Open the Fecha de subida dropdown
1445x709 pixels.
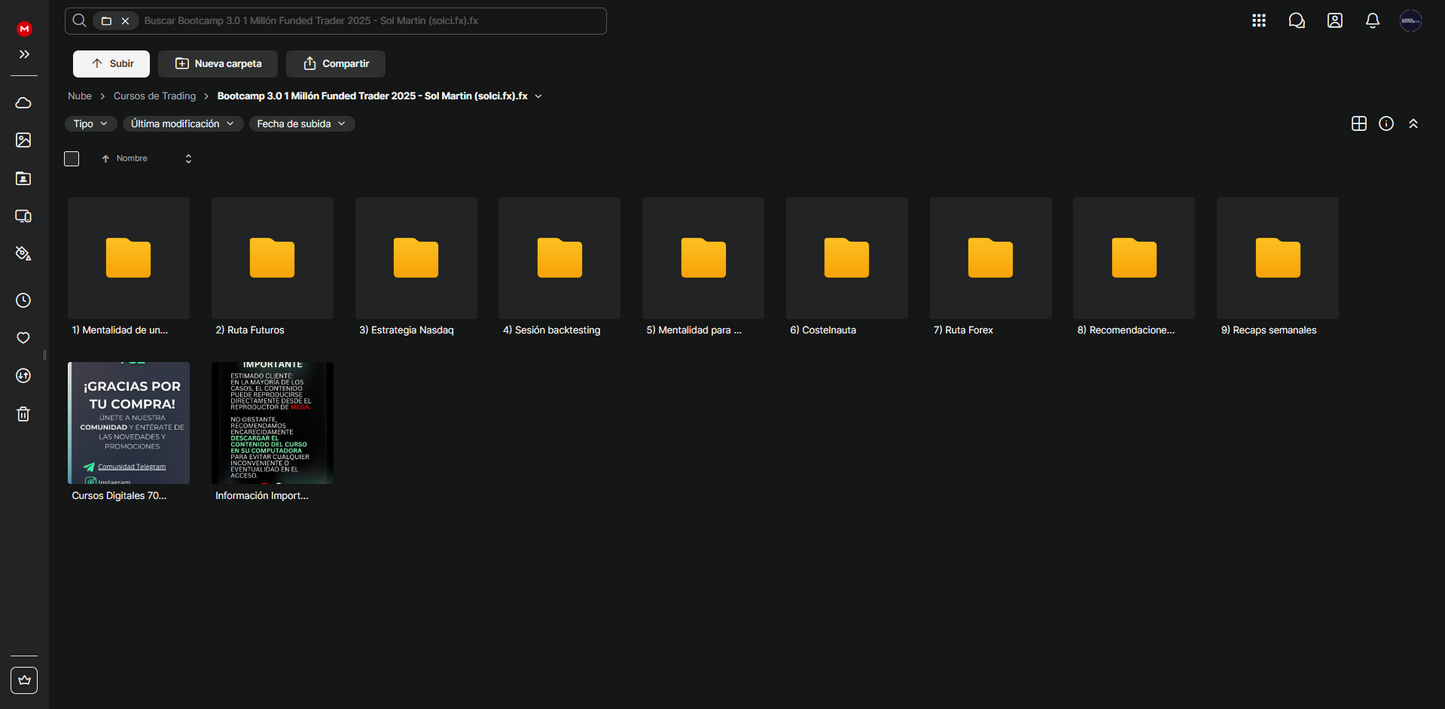302,124
